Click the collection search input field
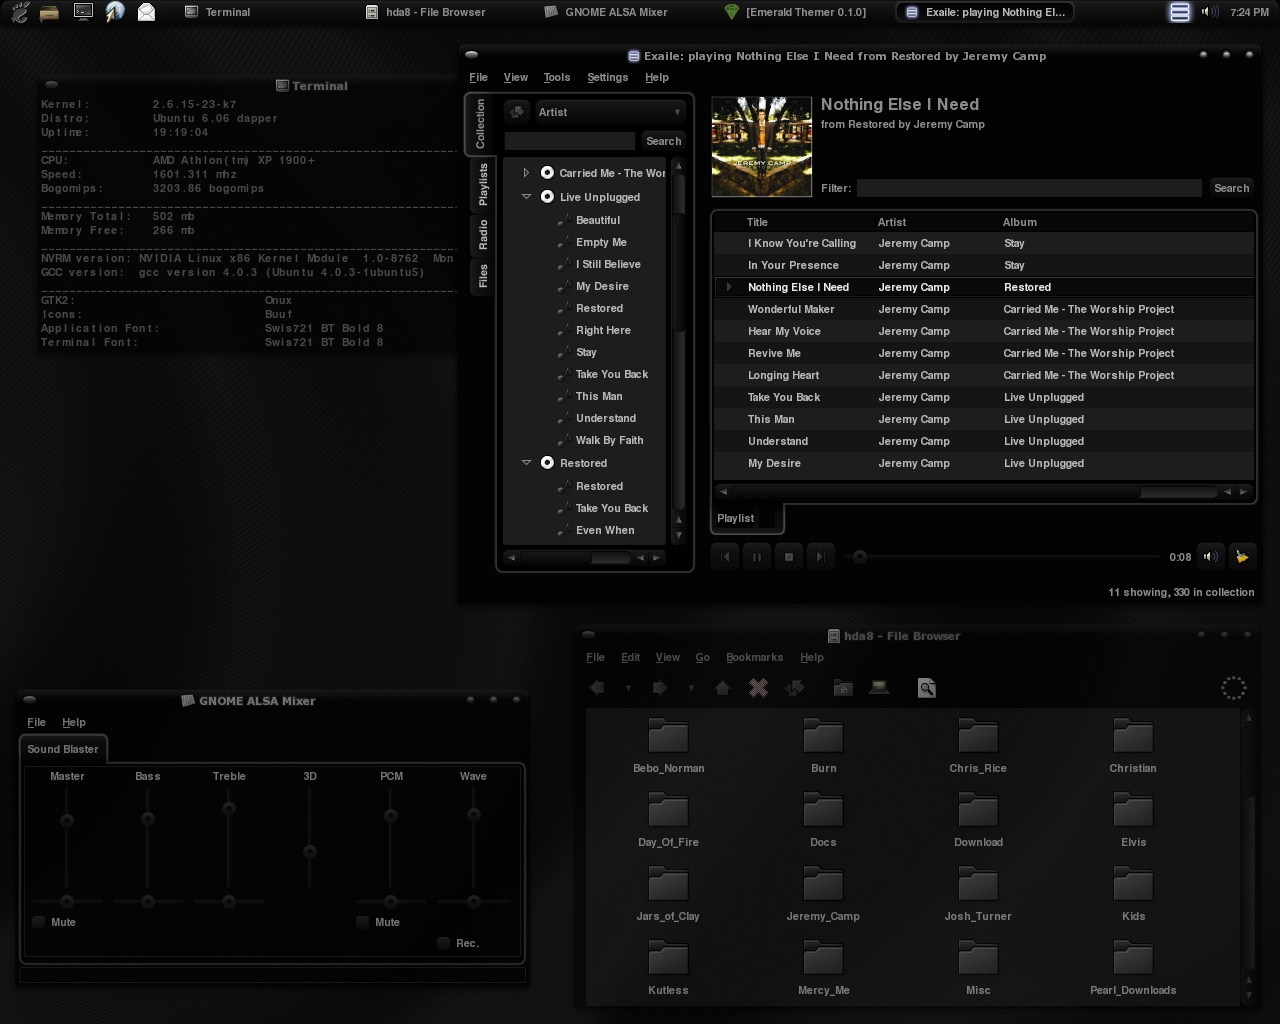Viewport: 1280px width, 1024px height. pyautogui.click(x=570, y=141)
